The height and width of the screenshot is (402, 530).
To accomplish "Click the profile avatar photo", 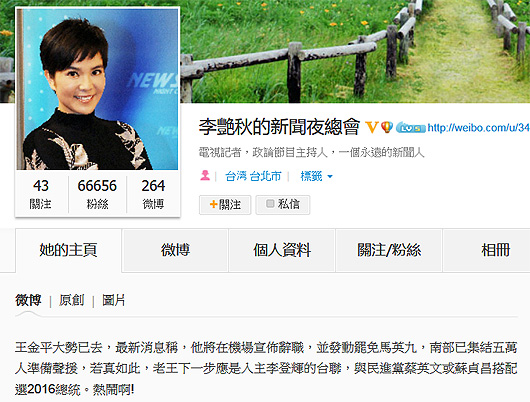I will click(97, 89).
